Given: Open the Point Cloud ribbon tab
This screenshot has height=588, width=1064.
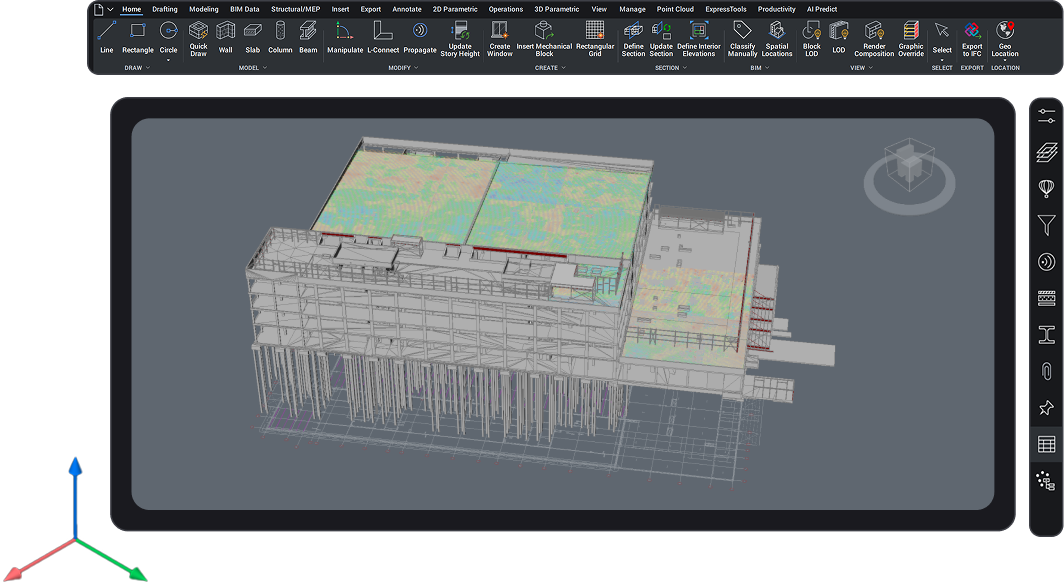Looking at the screenshot, I should tap(675, 9).
